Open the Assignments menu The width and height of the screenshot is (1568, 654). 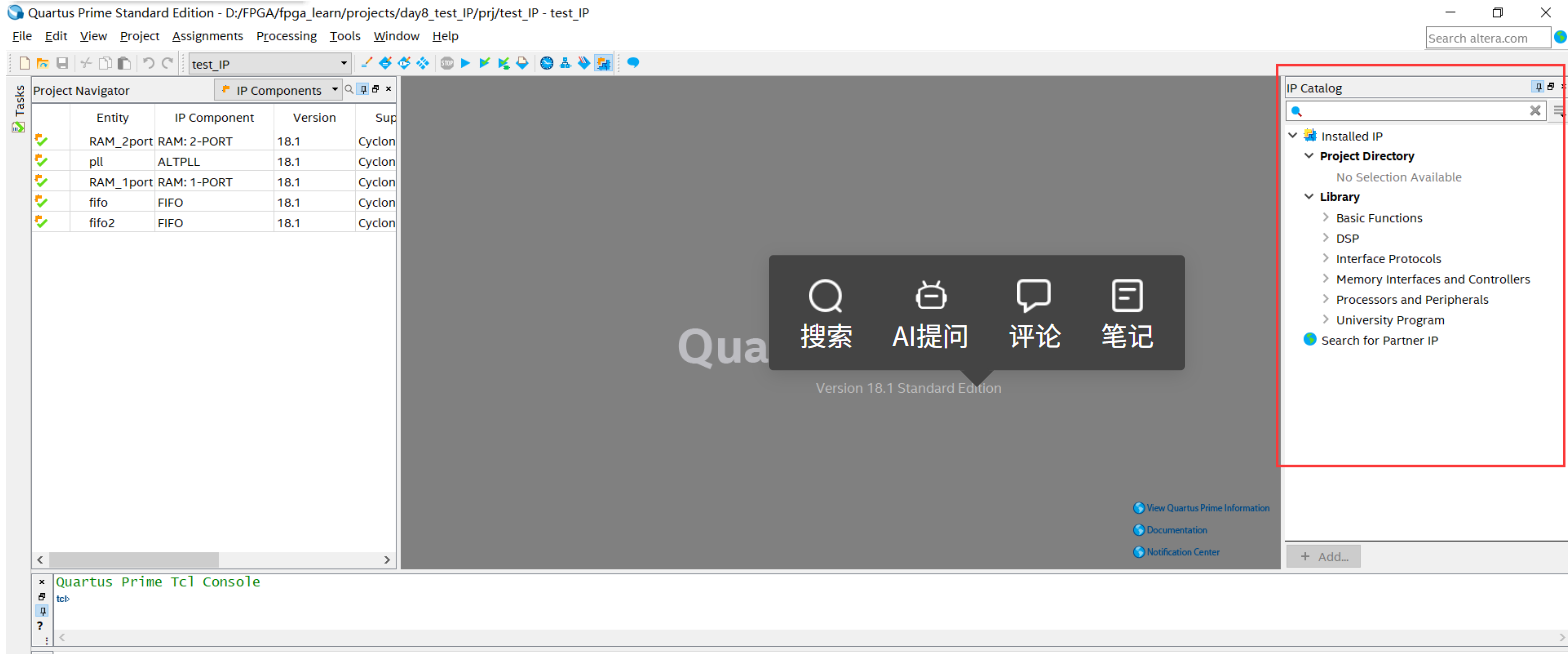coord(207,36)
